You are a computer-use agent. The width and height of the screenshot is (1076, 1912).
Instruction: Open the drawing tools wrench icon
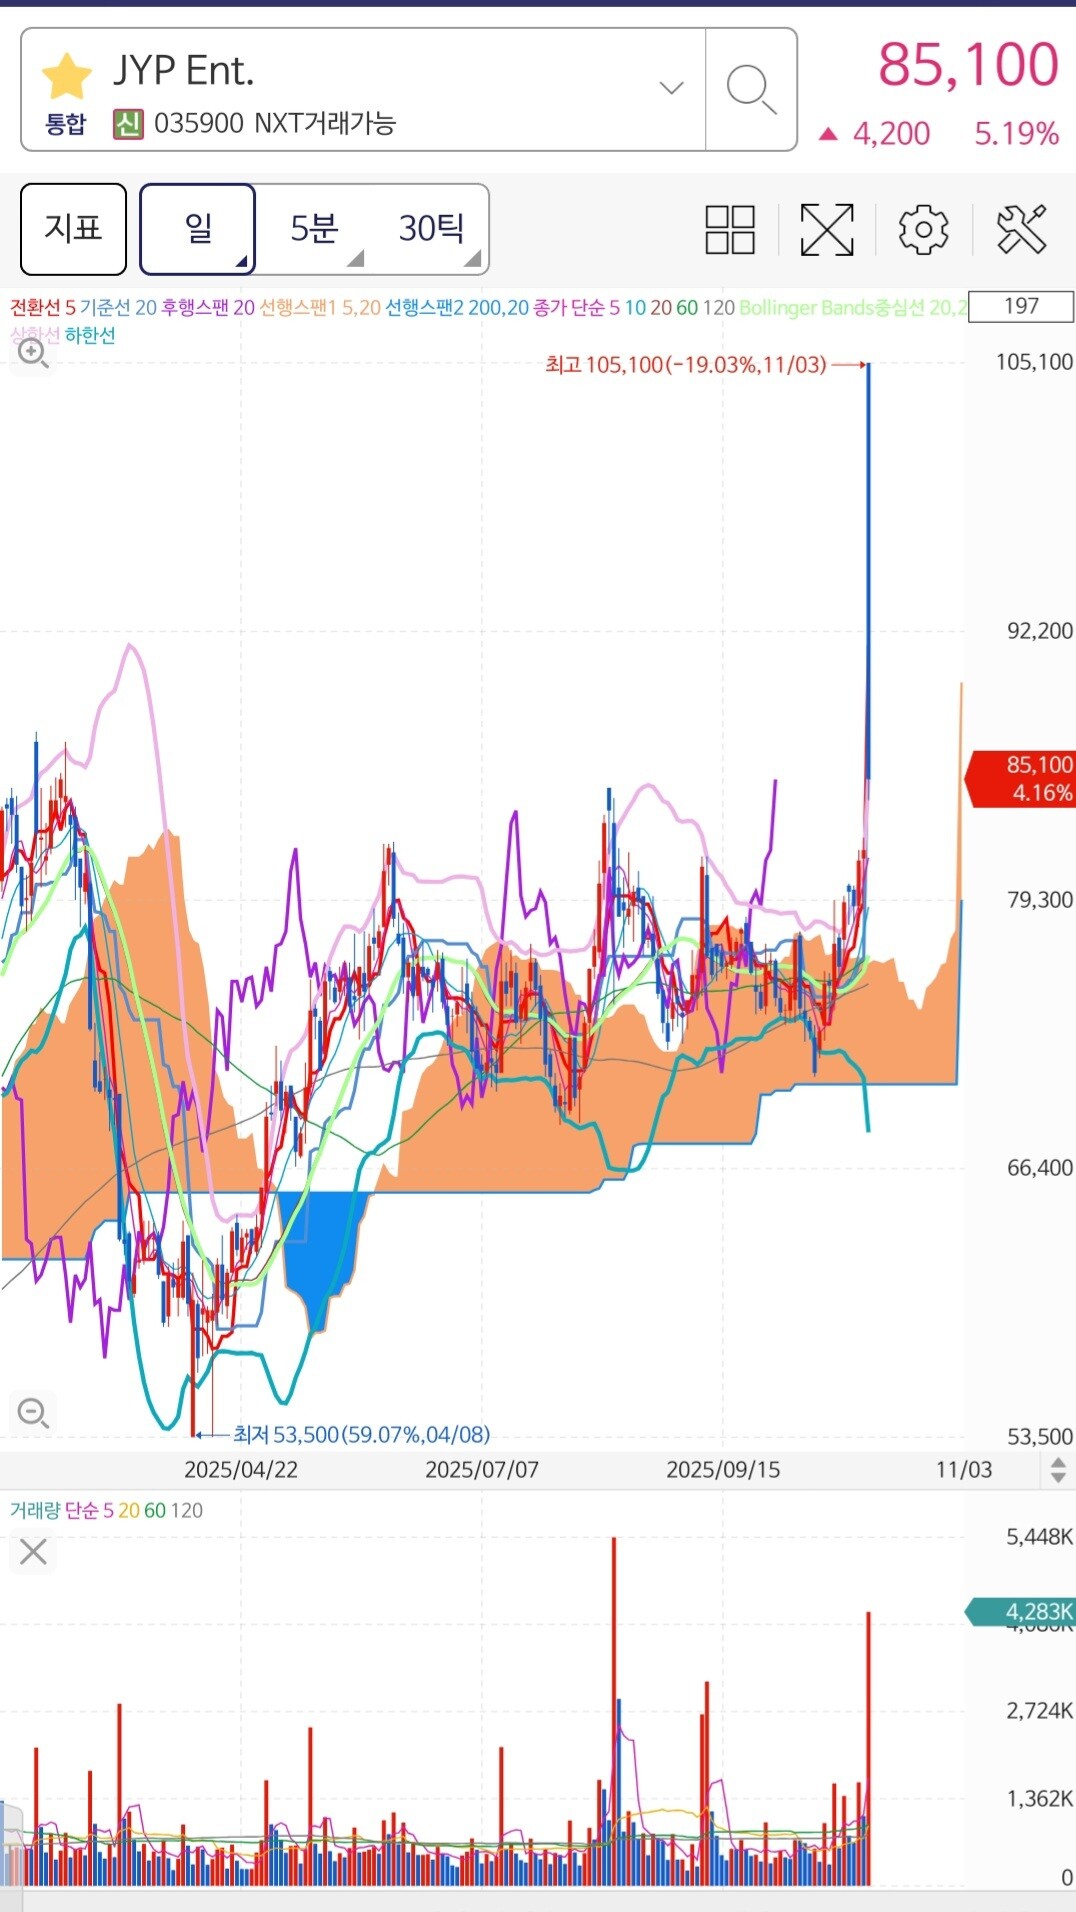(1021, 229)
